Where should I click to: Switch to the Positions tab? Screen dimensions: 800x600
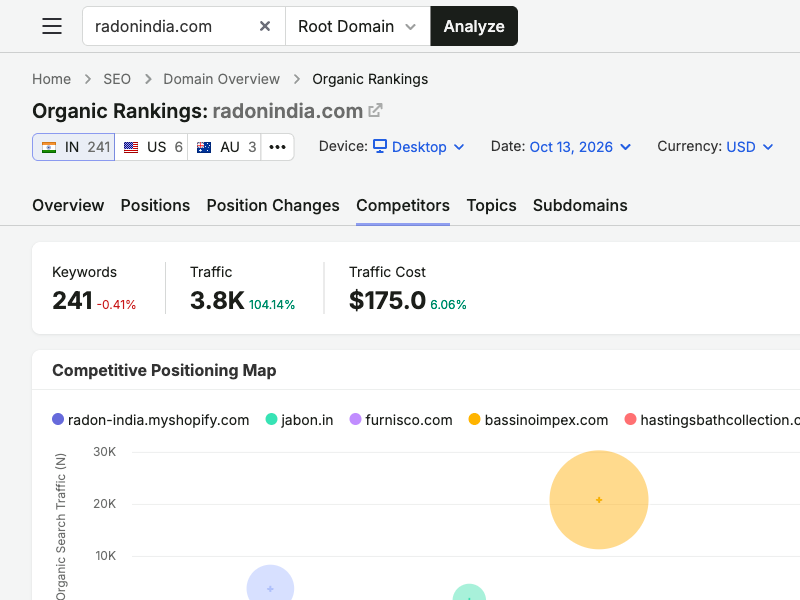tap(155, 205)
